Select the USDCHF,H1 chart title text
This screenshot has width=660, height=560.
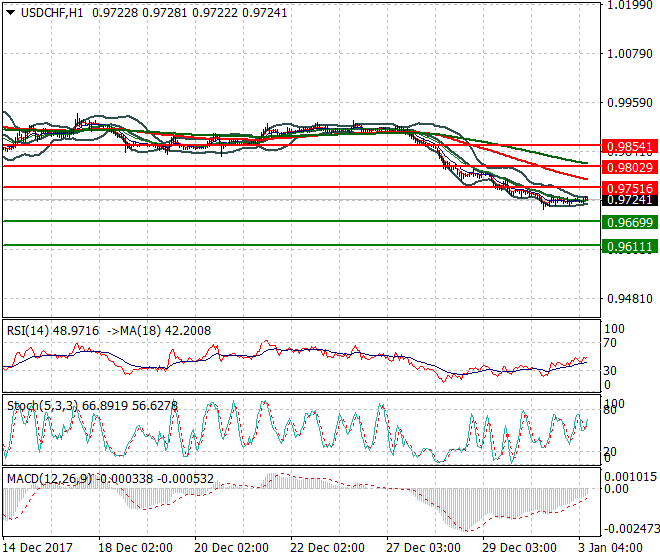tap(52, 13)
